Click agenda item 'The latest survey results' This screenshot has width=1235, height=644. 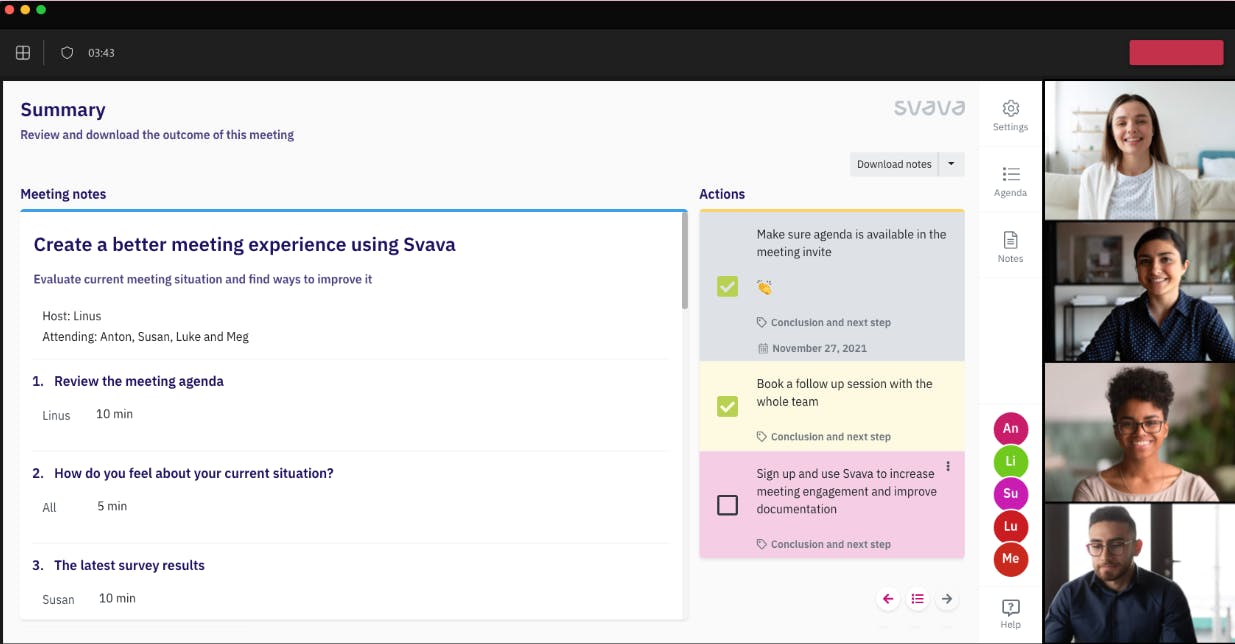tap(129, 565)
